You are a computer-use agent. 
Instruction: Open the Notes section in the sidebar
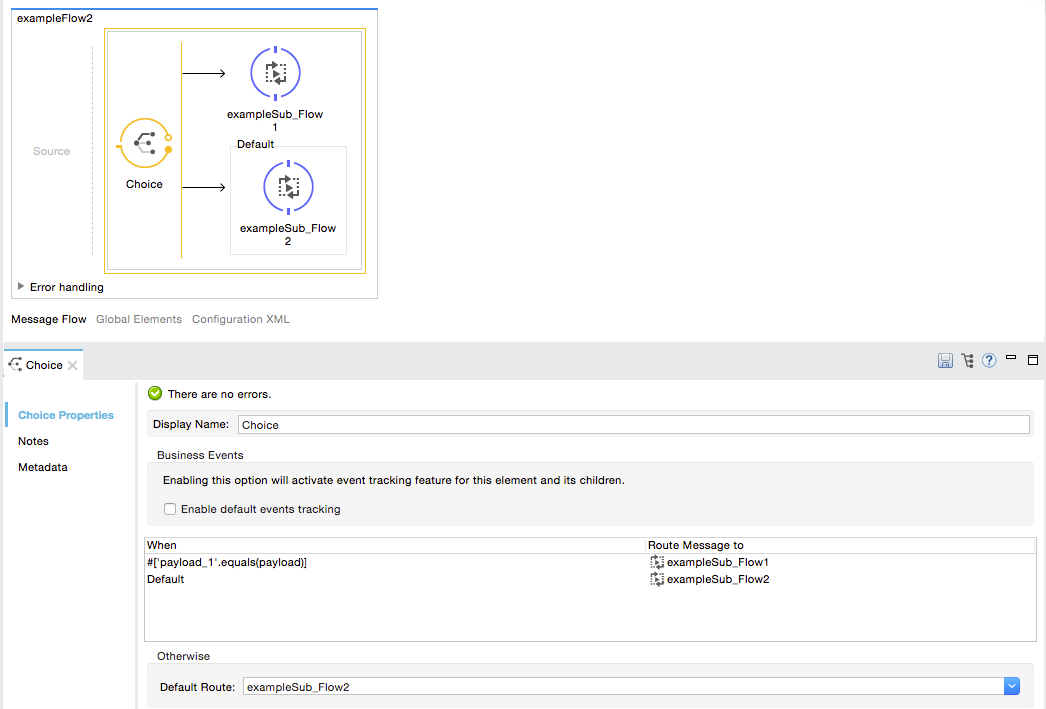point(33,441)
